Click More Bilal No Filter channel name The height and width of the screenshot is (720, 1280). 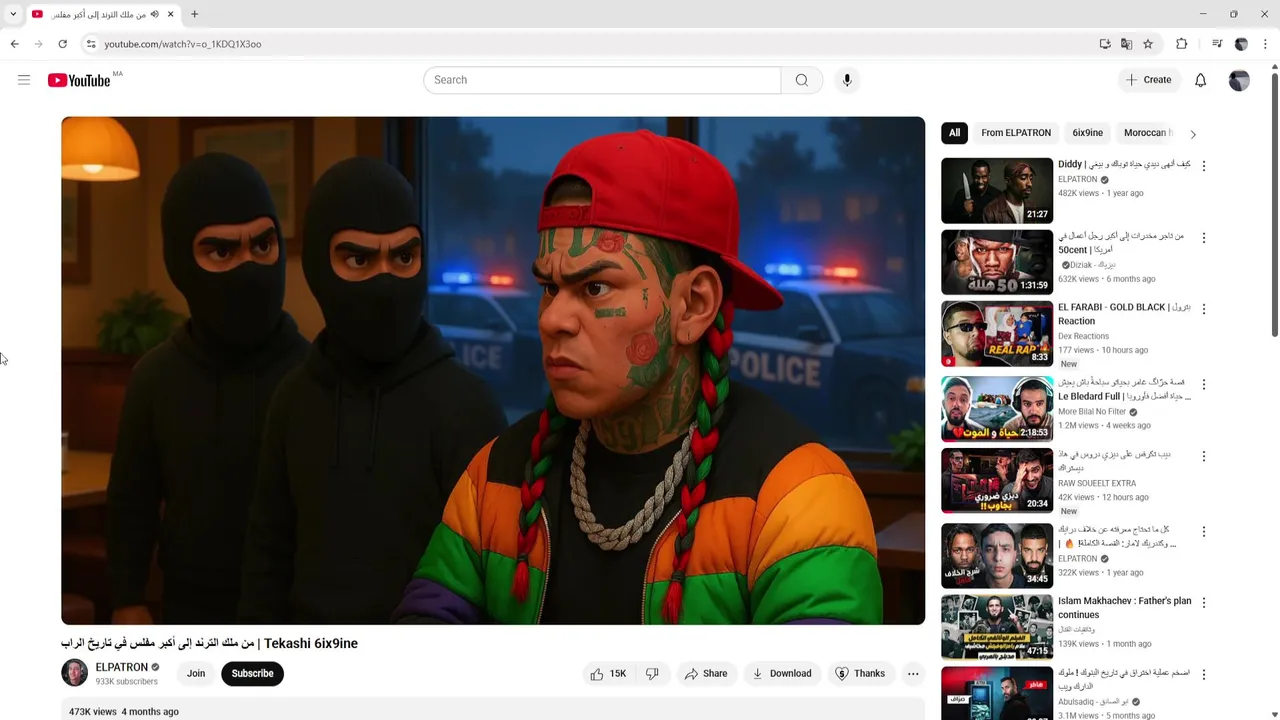(x=1092, y=412)
